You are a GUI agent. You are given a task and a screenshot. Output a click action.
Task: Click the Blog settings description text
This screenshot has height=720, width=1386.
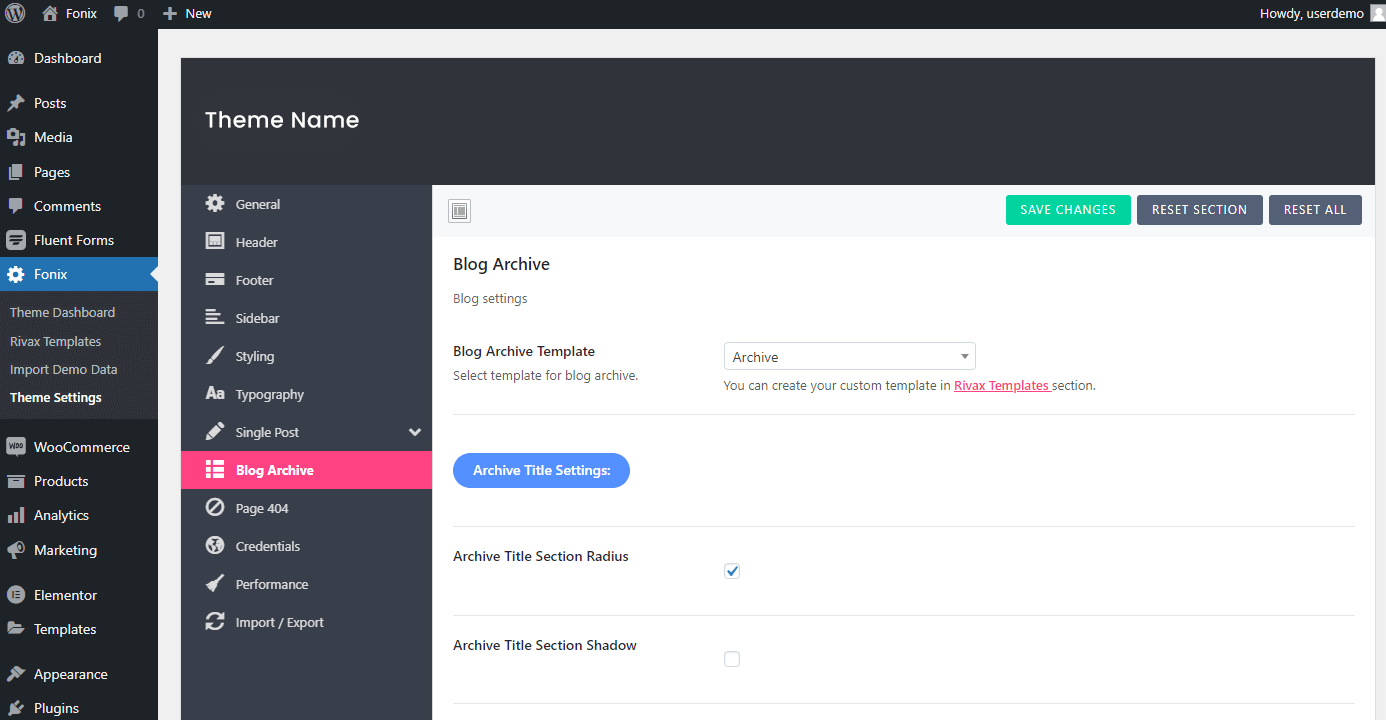click(490, 298)
